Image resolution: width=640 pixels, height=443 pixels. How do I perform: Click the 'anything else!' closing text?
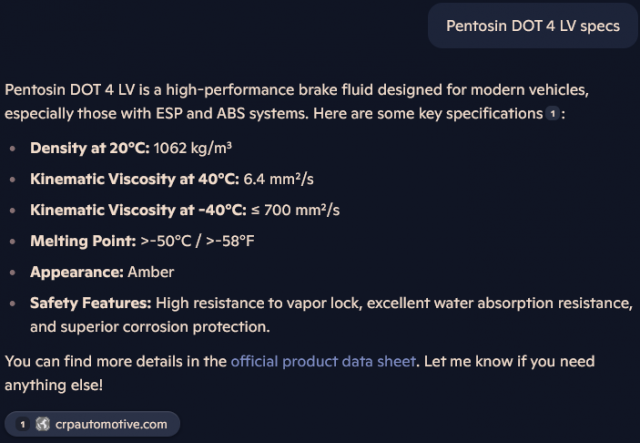(54, 385)
